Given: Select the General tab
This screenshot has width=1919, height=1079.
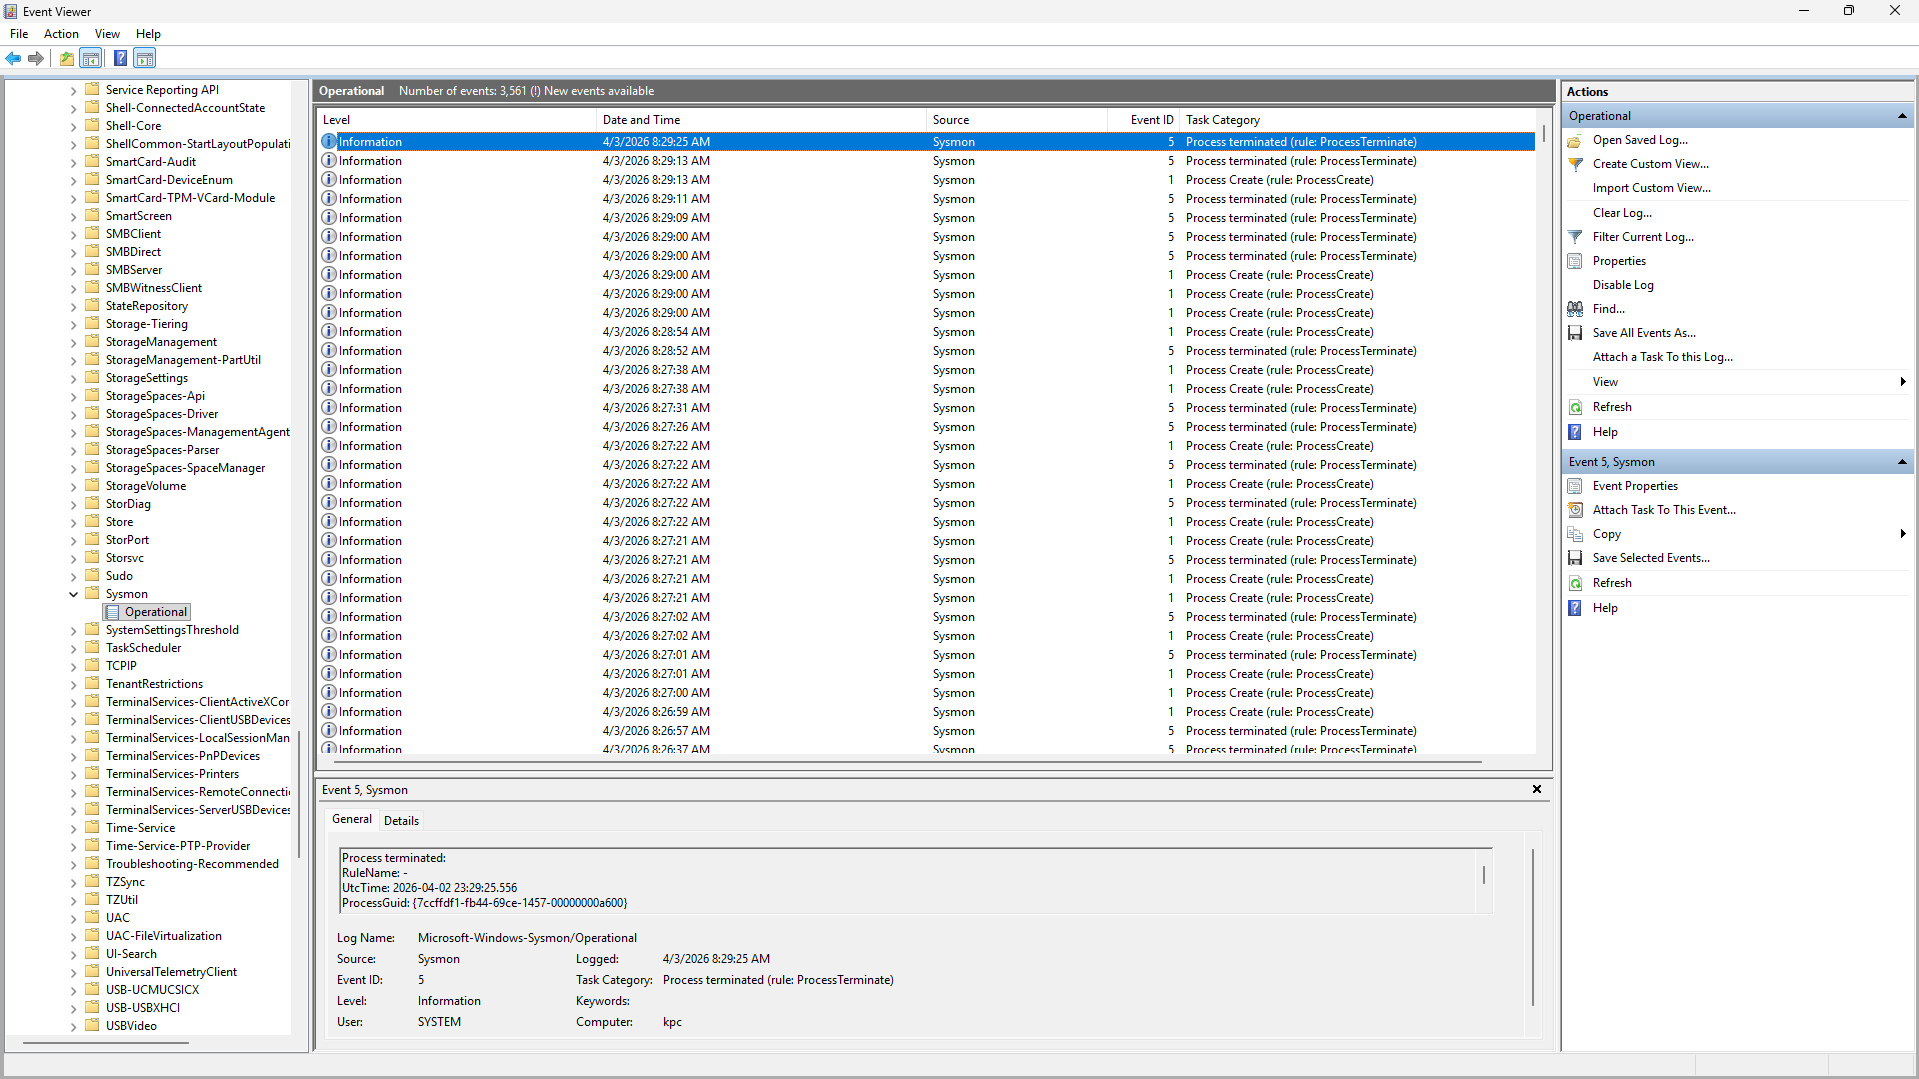Looking at the screenshot, I should 352,819.
